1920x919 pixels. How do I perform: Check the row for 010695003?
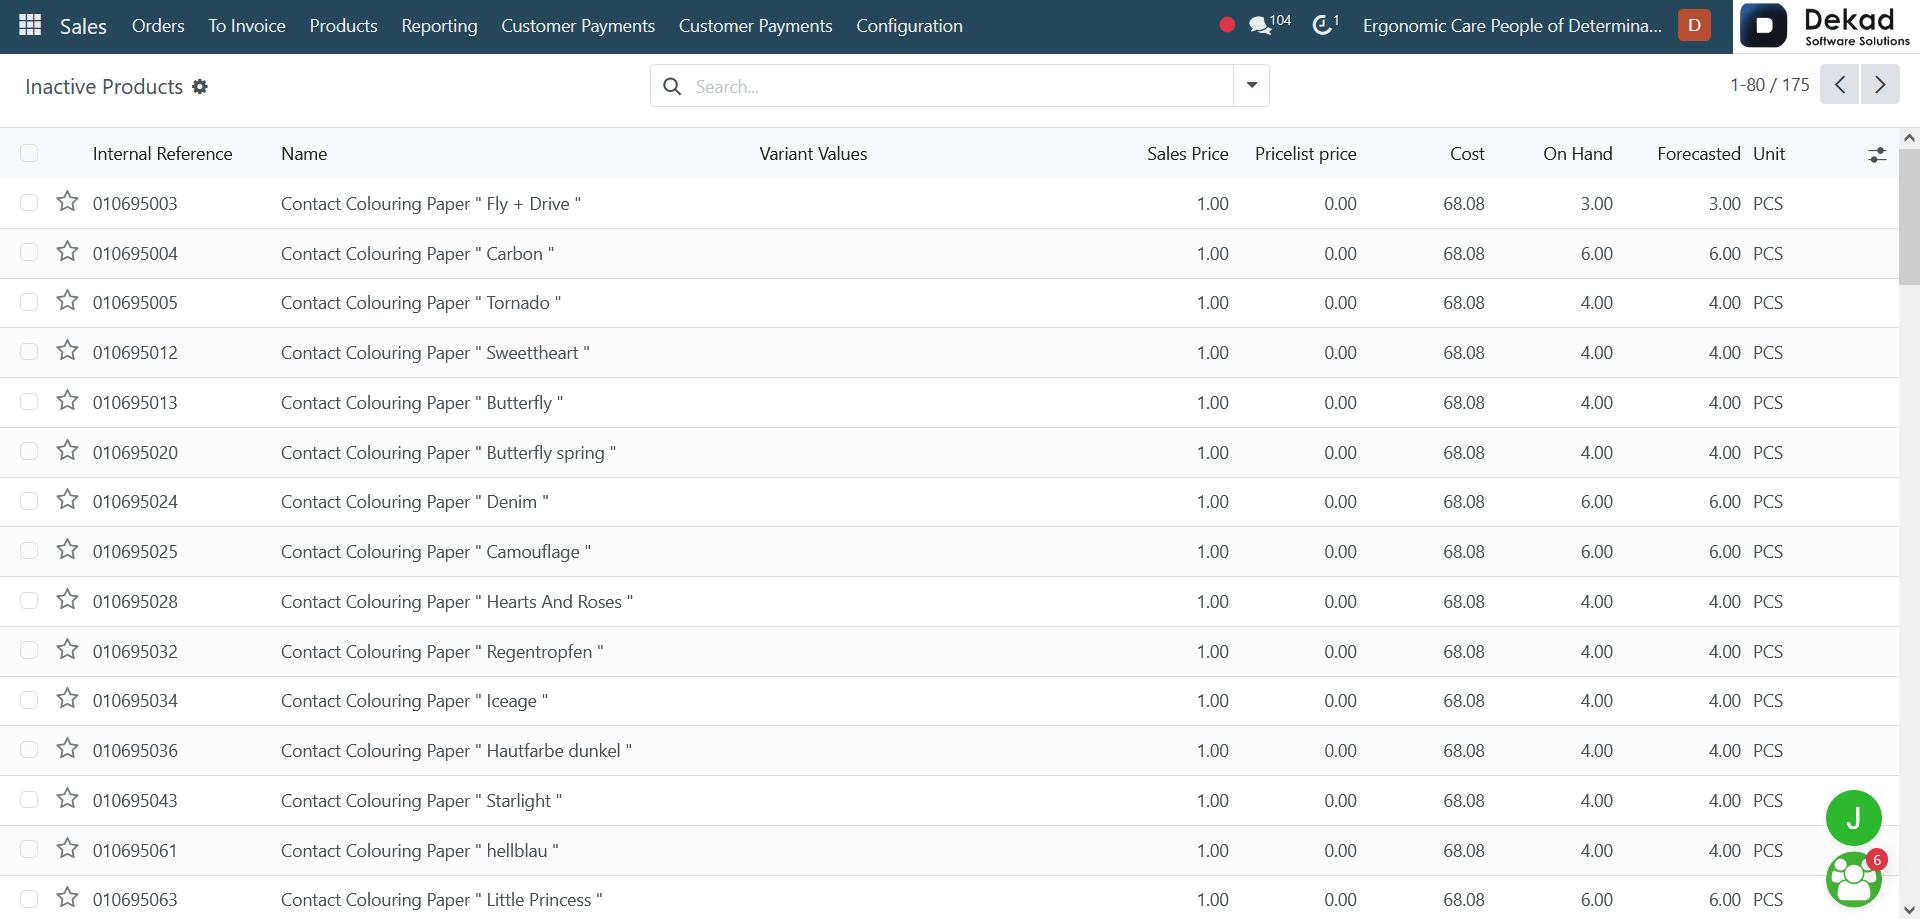(x=29, y=203)
